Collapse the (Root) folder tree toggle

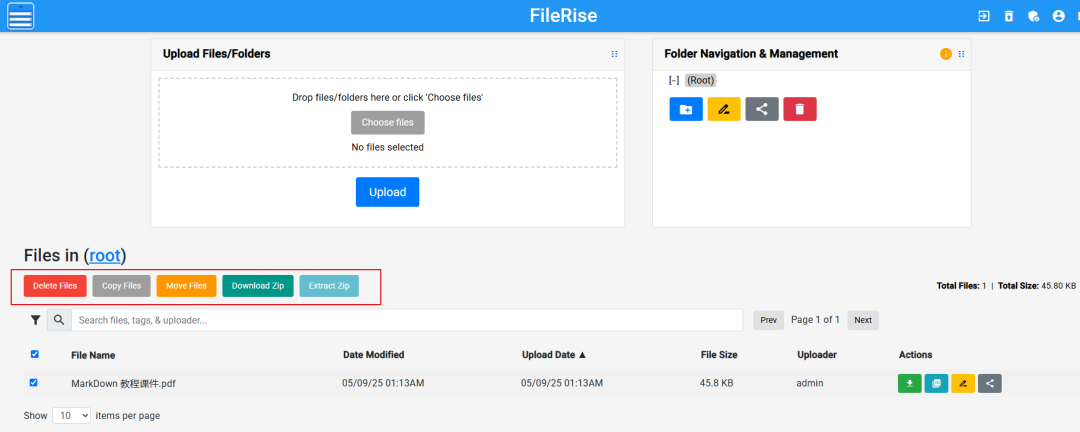pos(674,80)
